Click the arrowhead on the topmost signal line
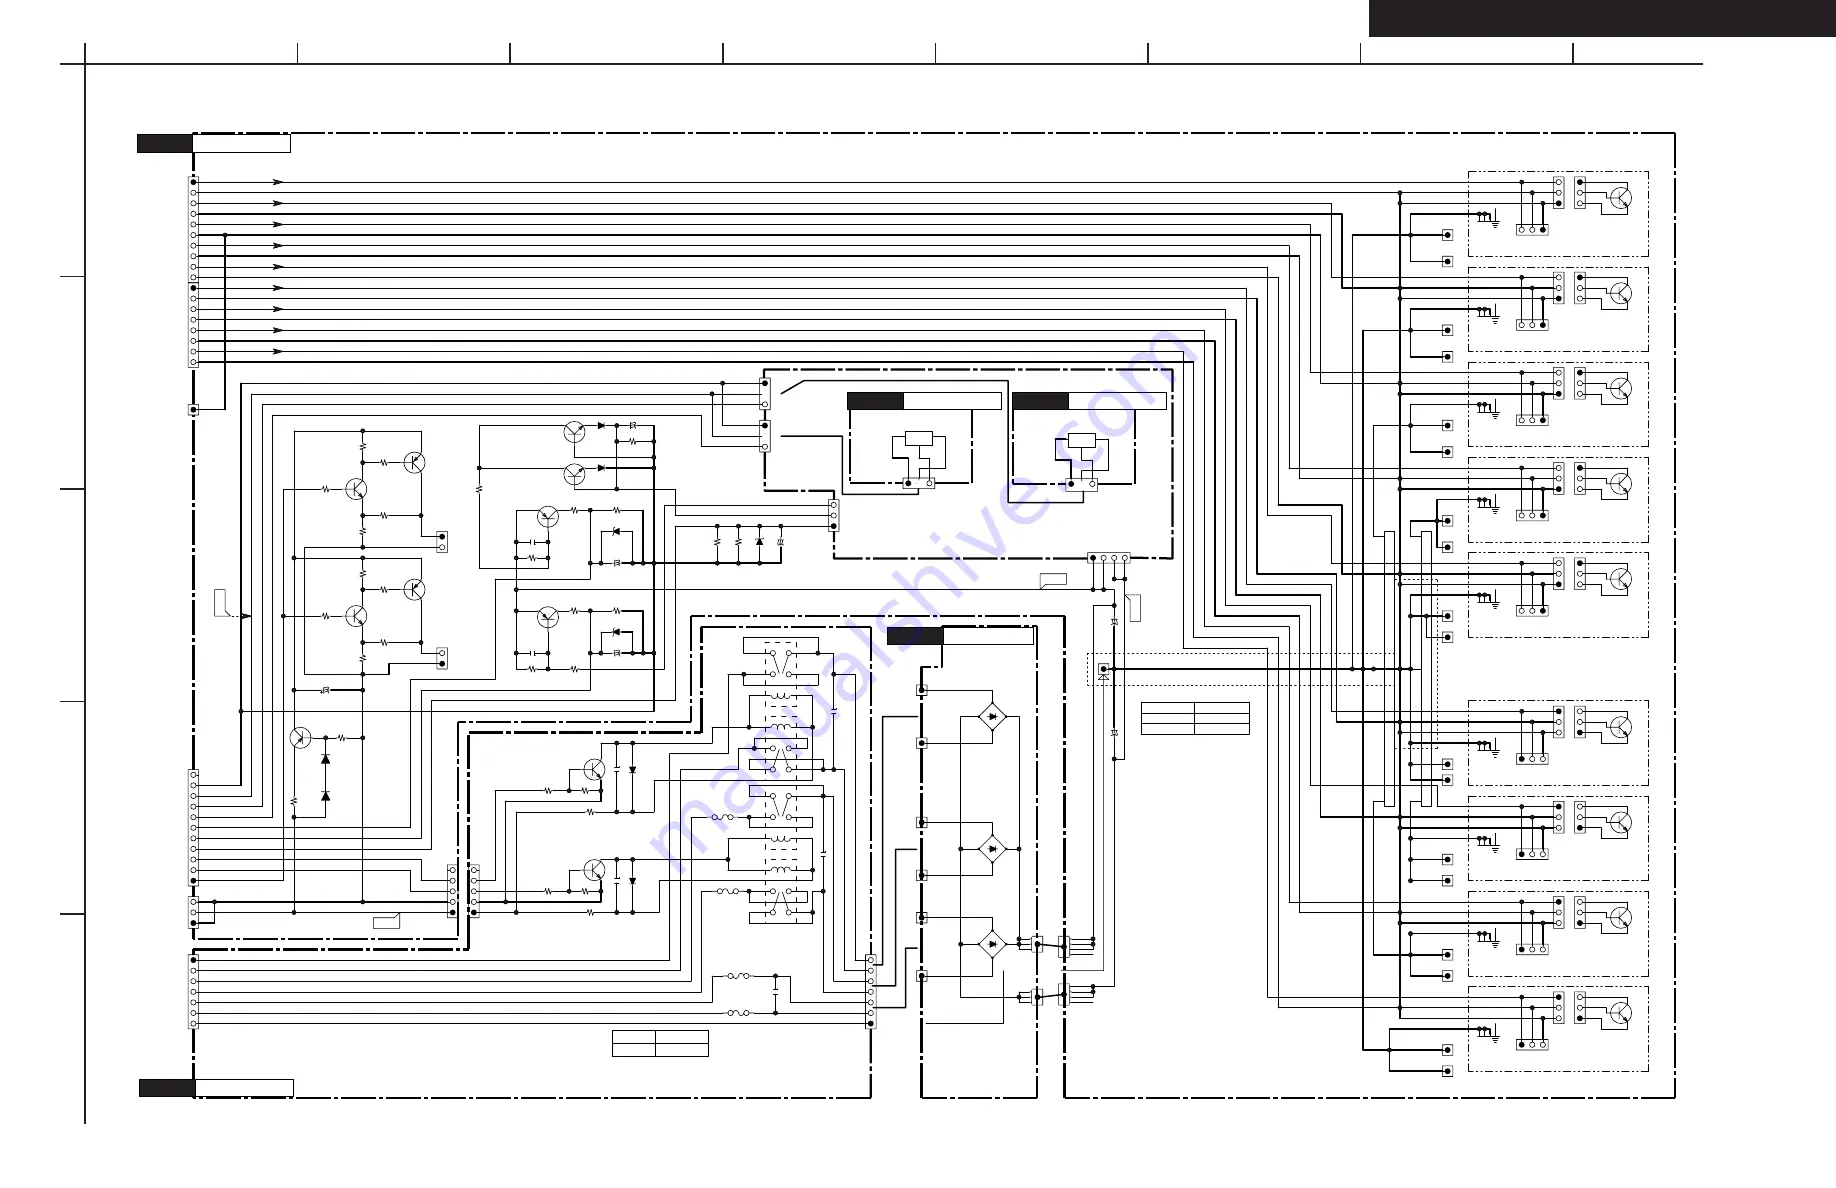The height and width of the screenshot is (1188, 1836). click(x=278, y=183)
